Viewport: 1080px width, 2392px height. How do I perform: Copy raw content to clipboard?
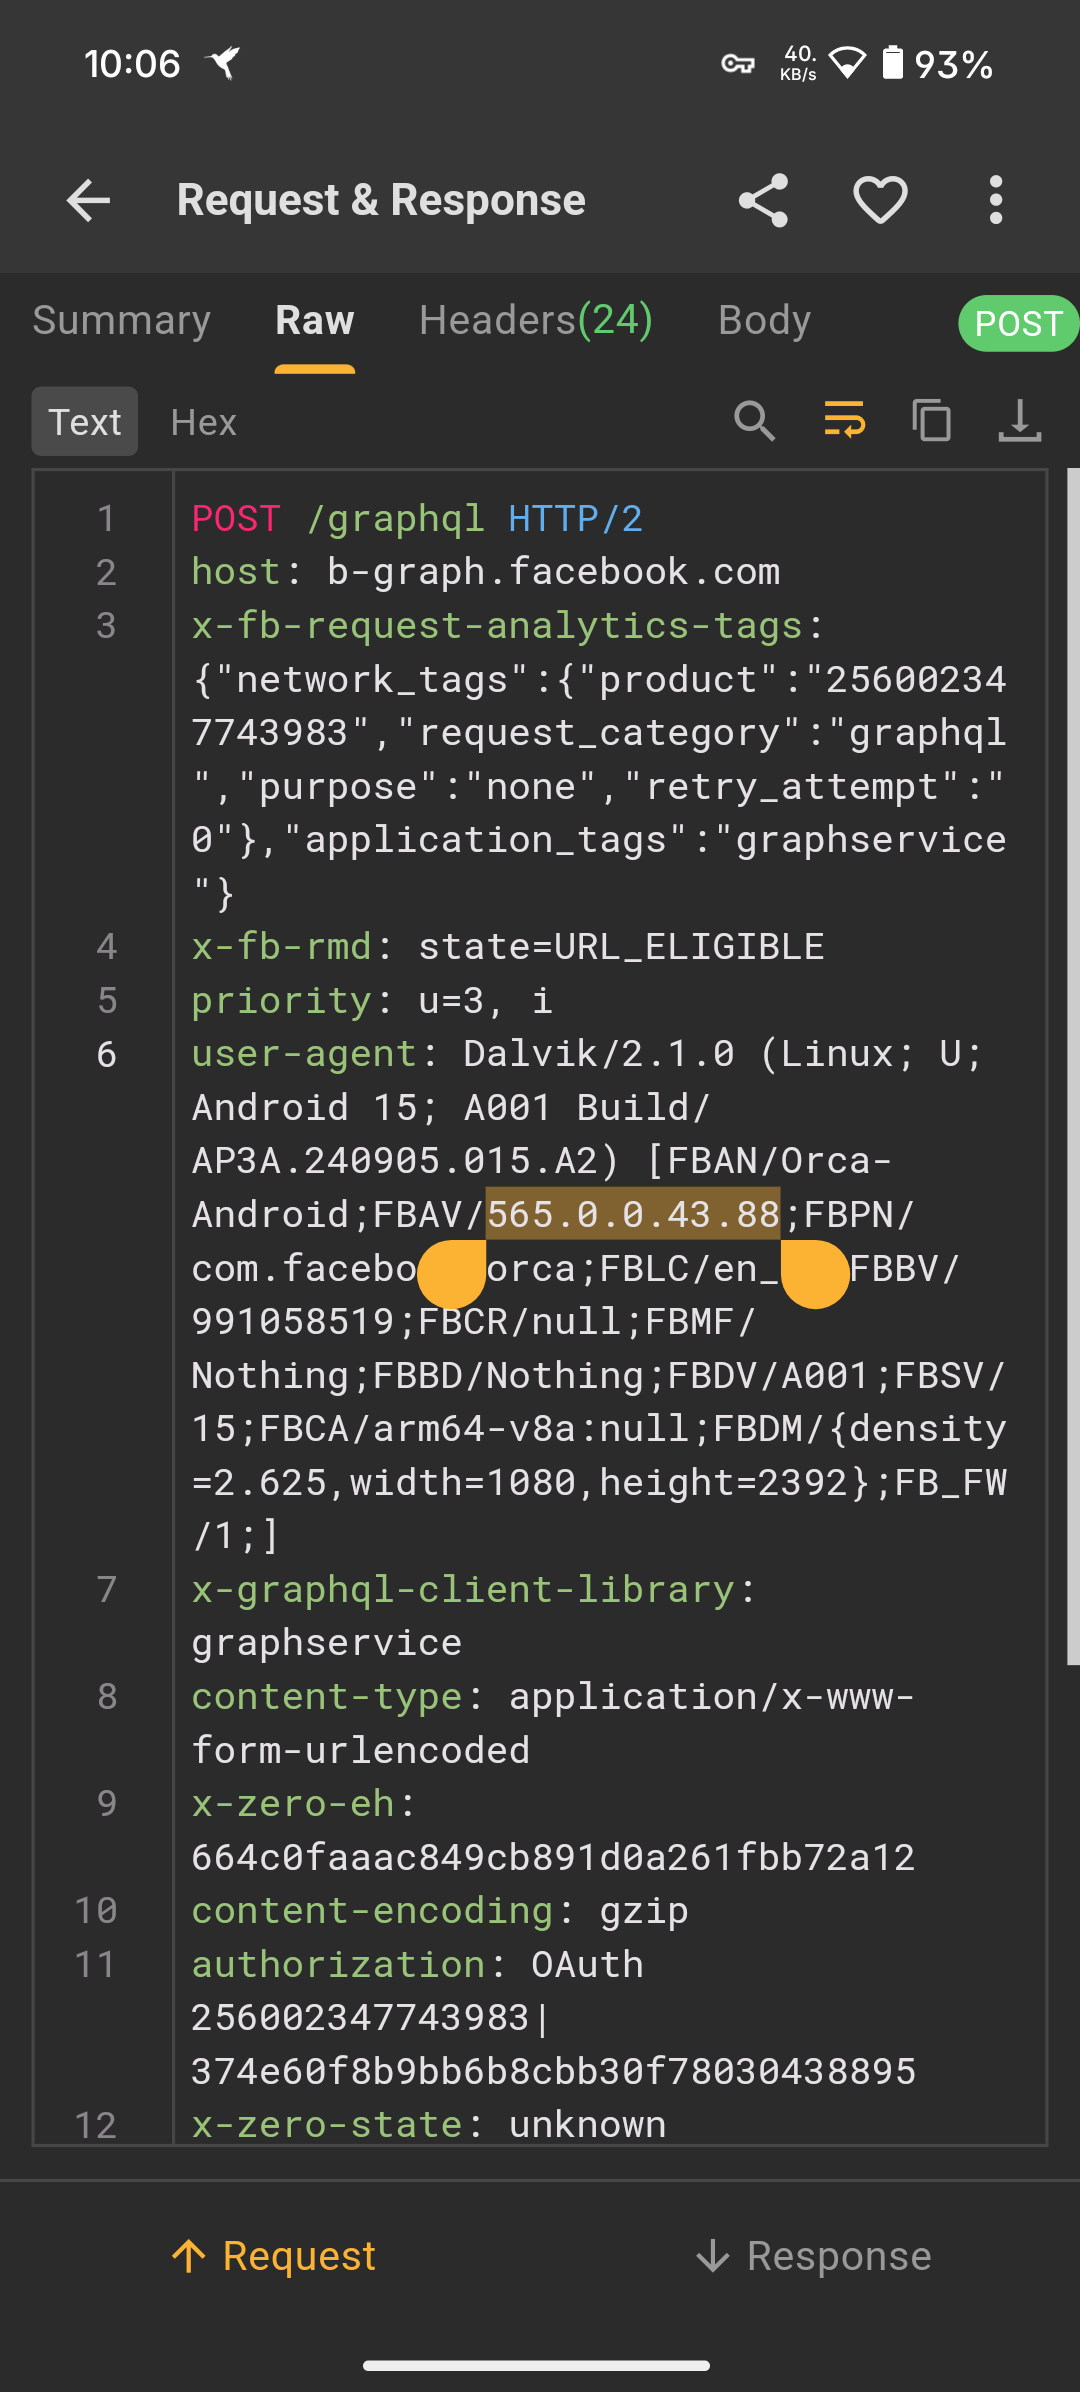[932, 421]
